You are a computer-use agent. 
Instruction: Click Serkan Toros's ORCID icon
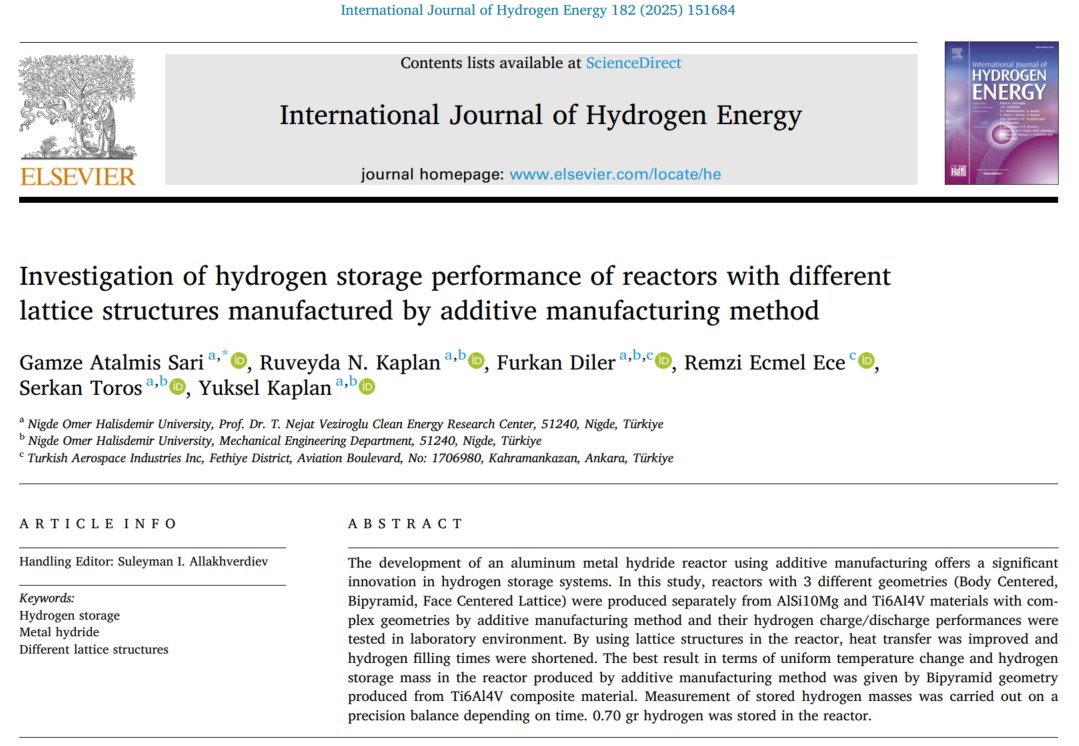pos(178,386)
